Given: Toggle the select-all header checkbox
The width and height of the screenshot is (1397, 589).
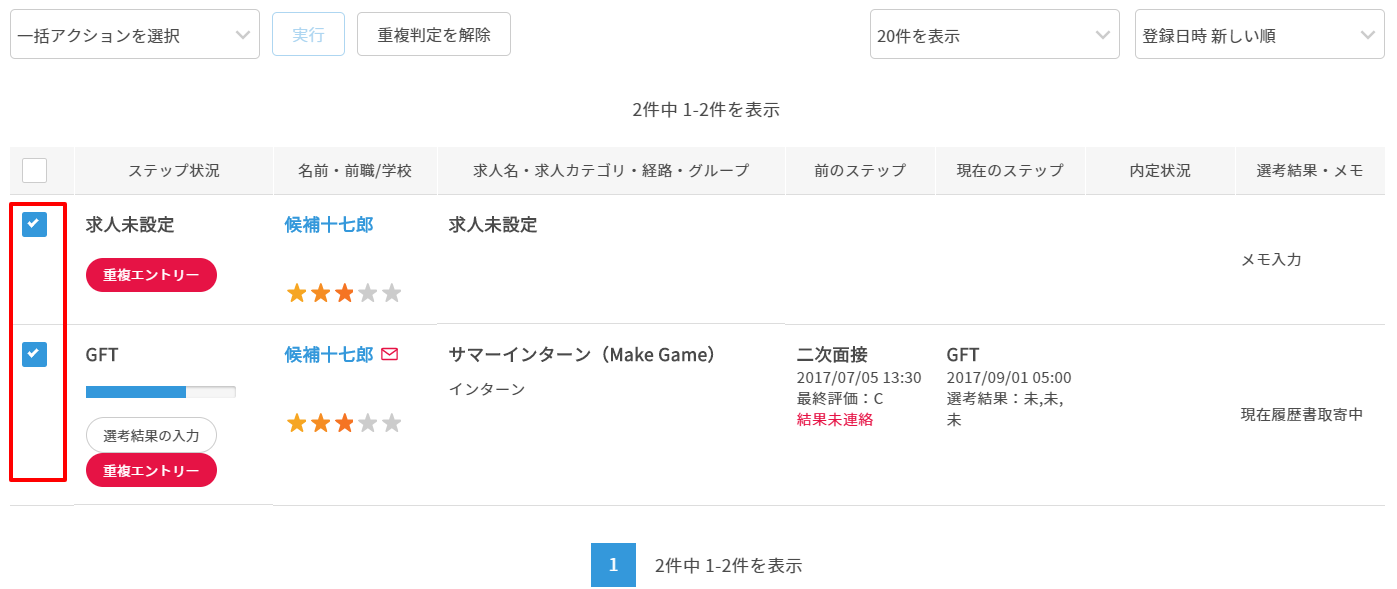Looking at the screenshot, I should pos(34,170).
